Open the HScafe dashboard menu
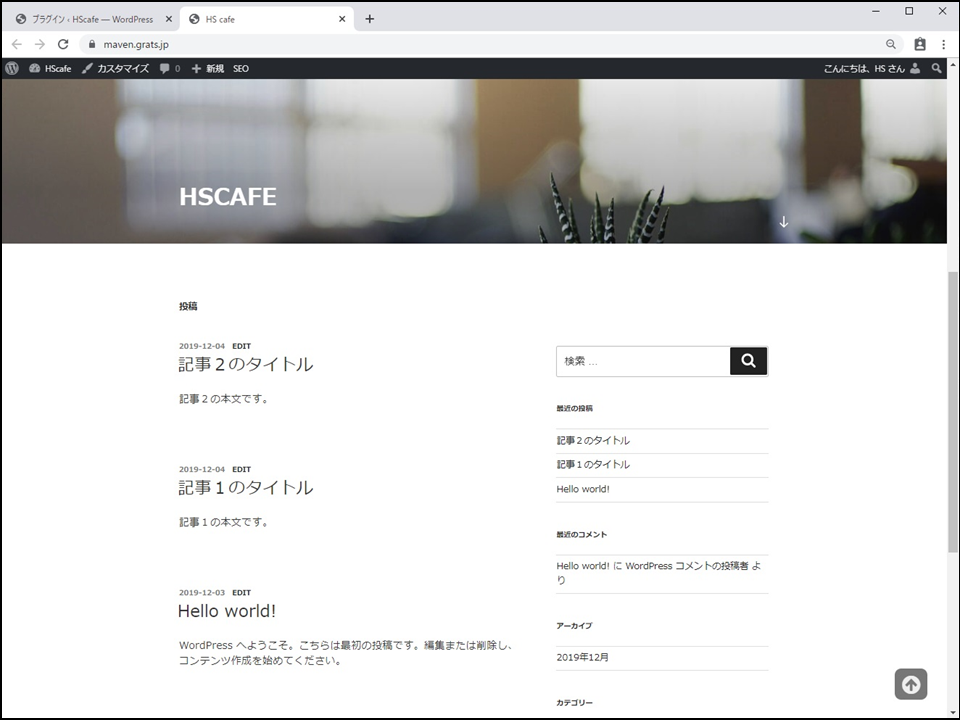The width and height of the screenshot is (960, 720). pyautogui.click(x=50, y=69)
